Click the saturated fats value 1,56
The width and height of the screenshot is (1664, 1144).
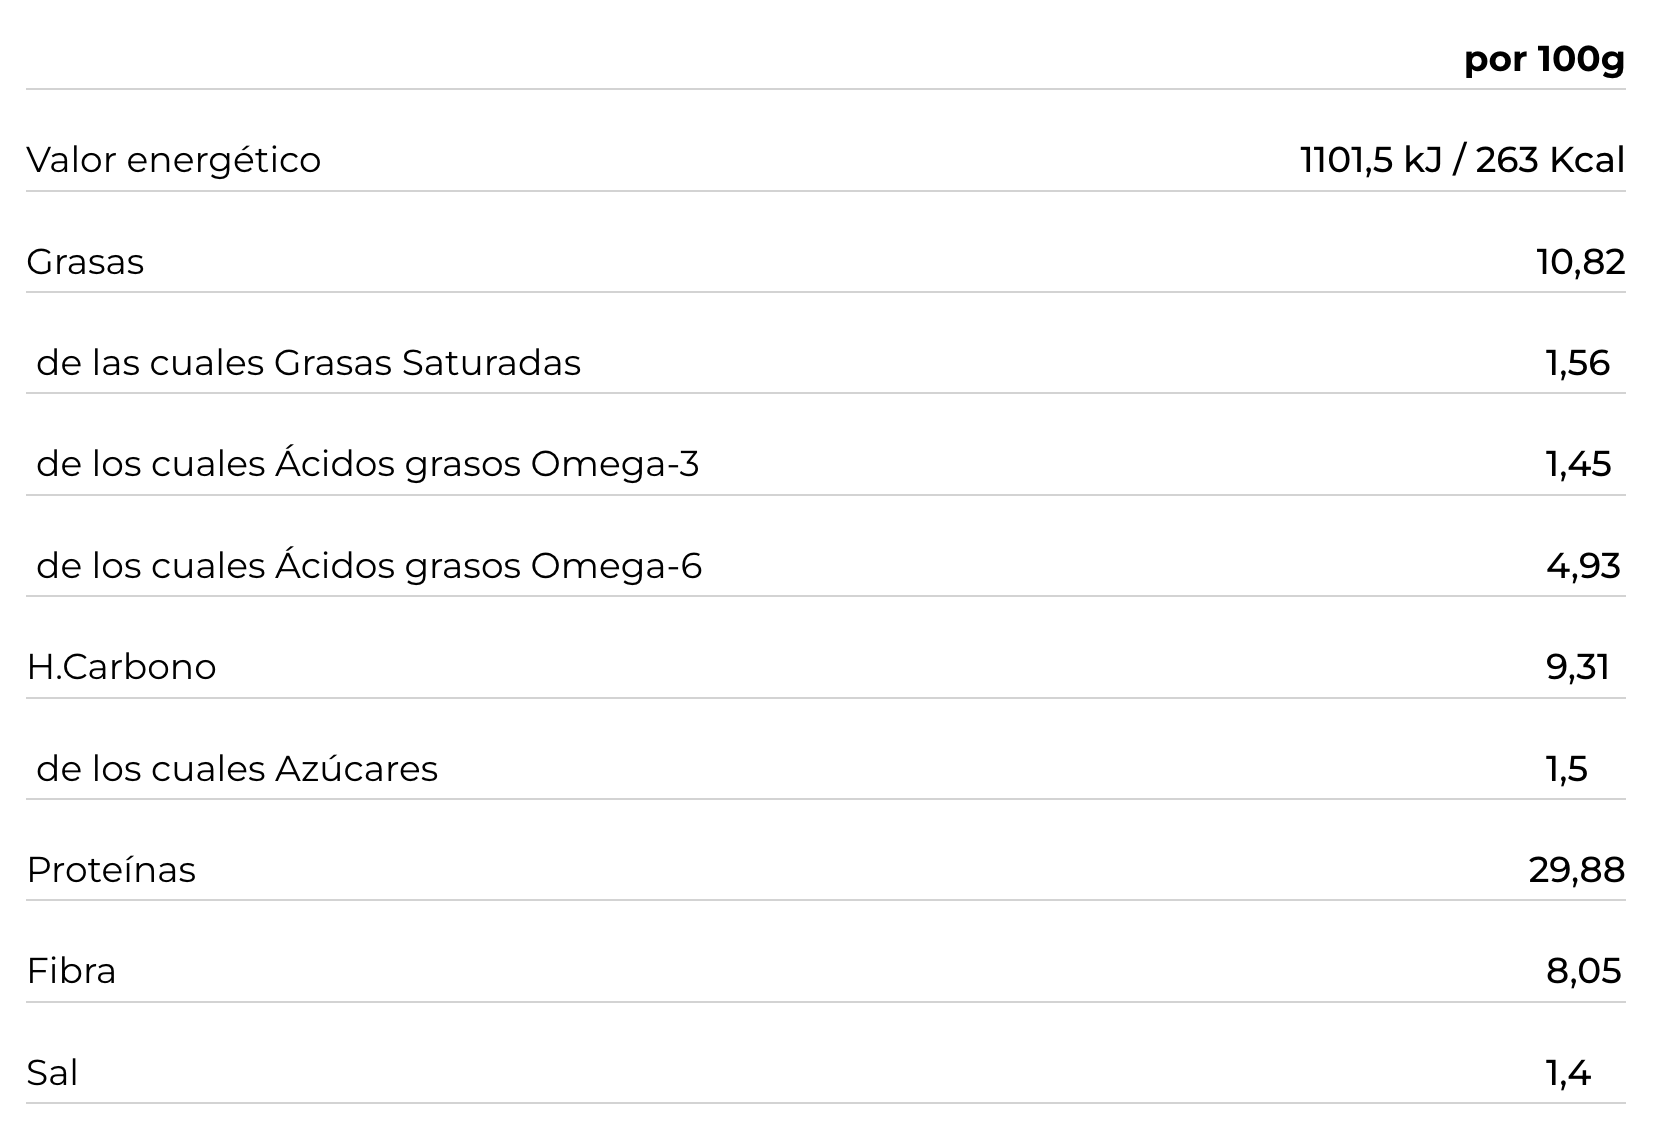[1577, 363]
